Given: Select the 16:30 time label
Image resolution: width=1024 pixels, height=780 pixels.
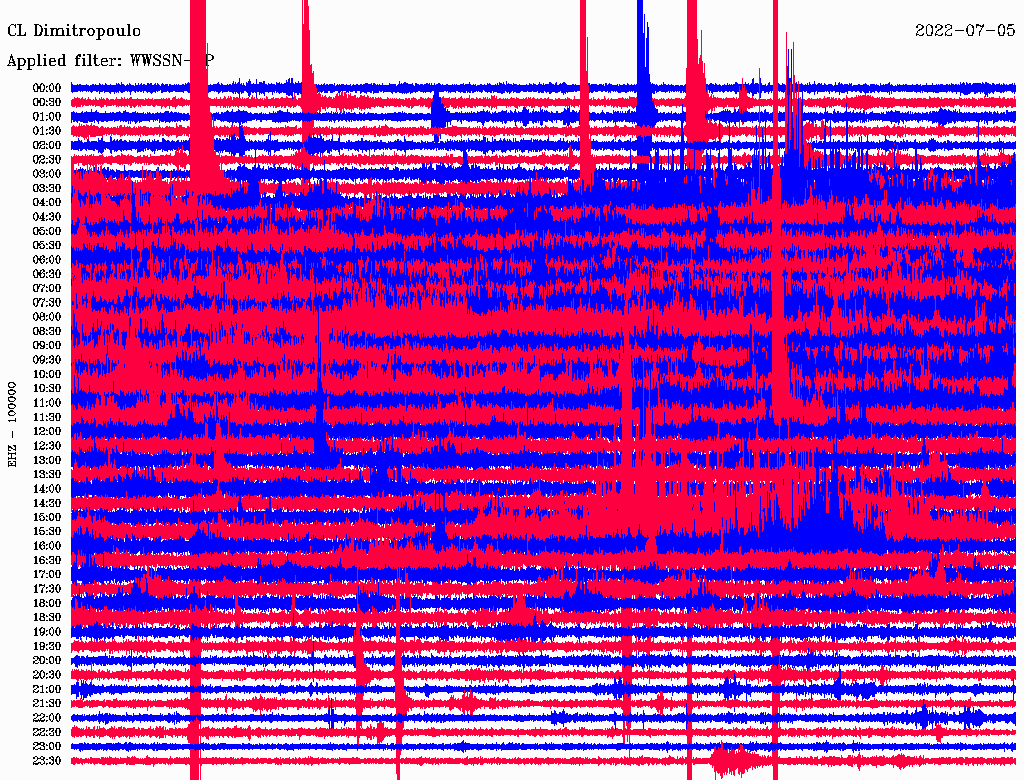Looking at the screenshot, I should pyautogui.click(x=47, y=560).
